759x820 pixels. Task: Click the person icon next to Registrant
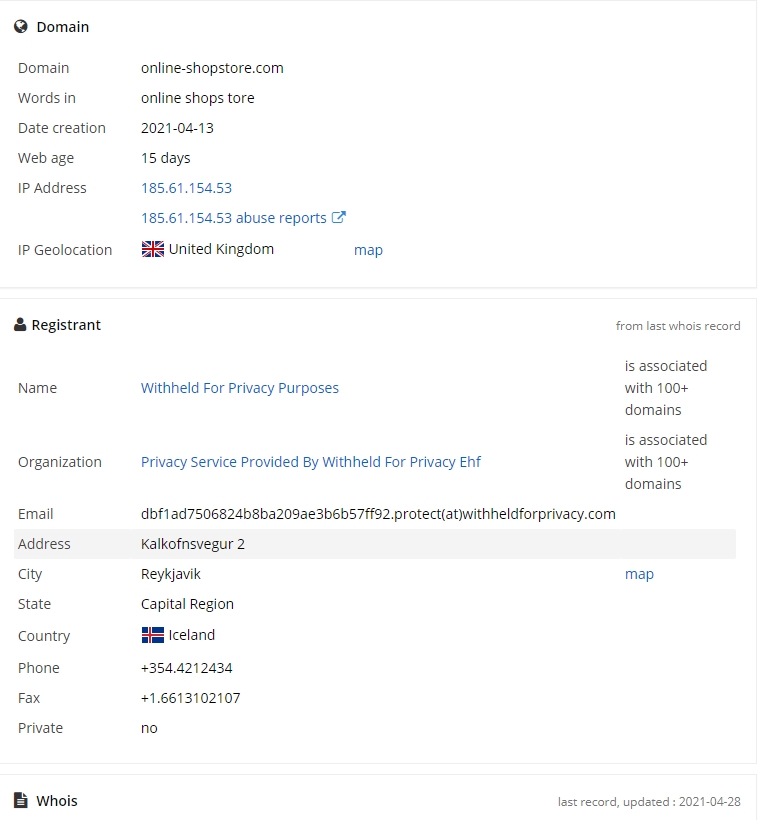20,325
